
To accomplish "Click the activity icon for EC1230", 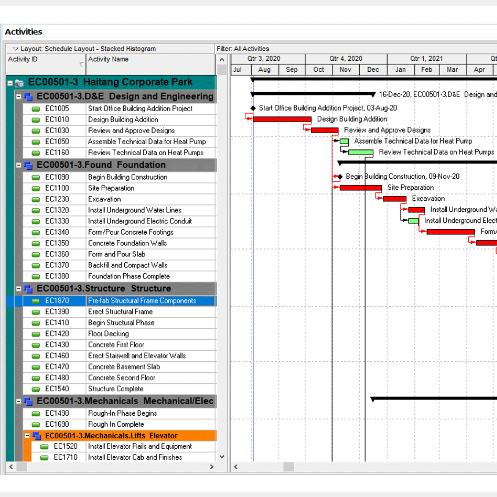I will pyautogui.click(x=36, y=200).
